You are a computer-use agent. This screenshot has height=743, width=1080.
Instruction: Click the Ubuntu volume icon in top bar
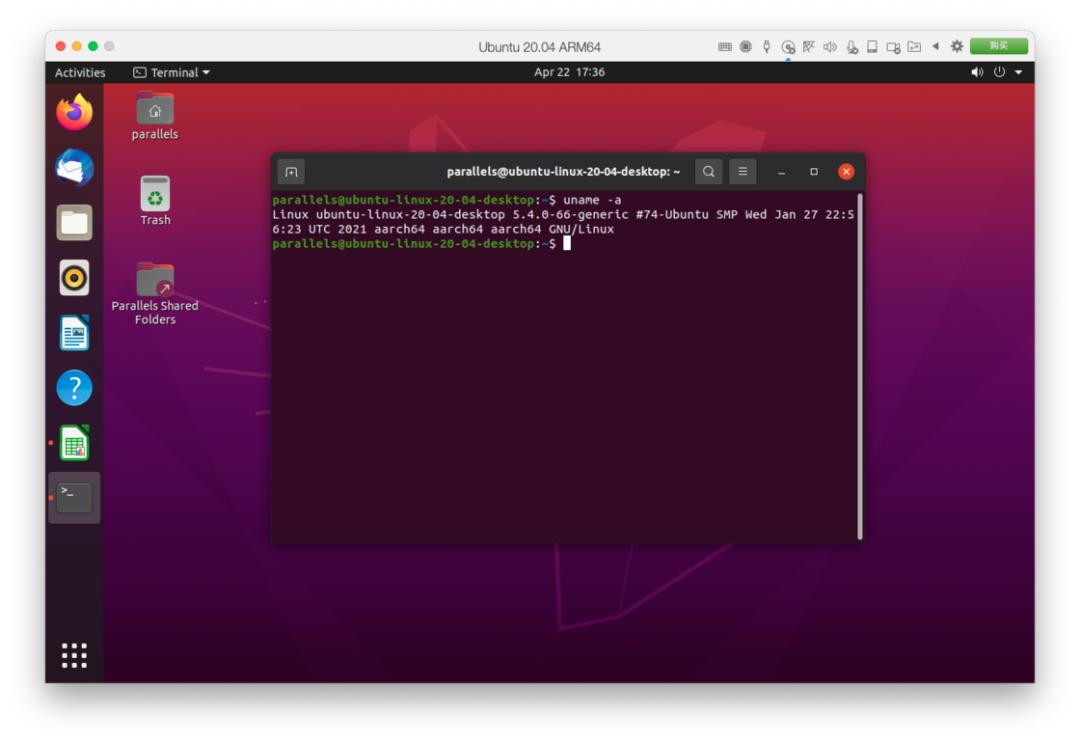coord(977,73)
